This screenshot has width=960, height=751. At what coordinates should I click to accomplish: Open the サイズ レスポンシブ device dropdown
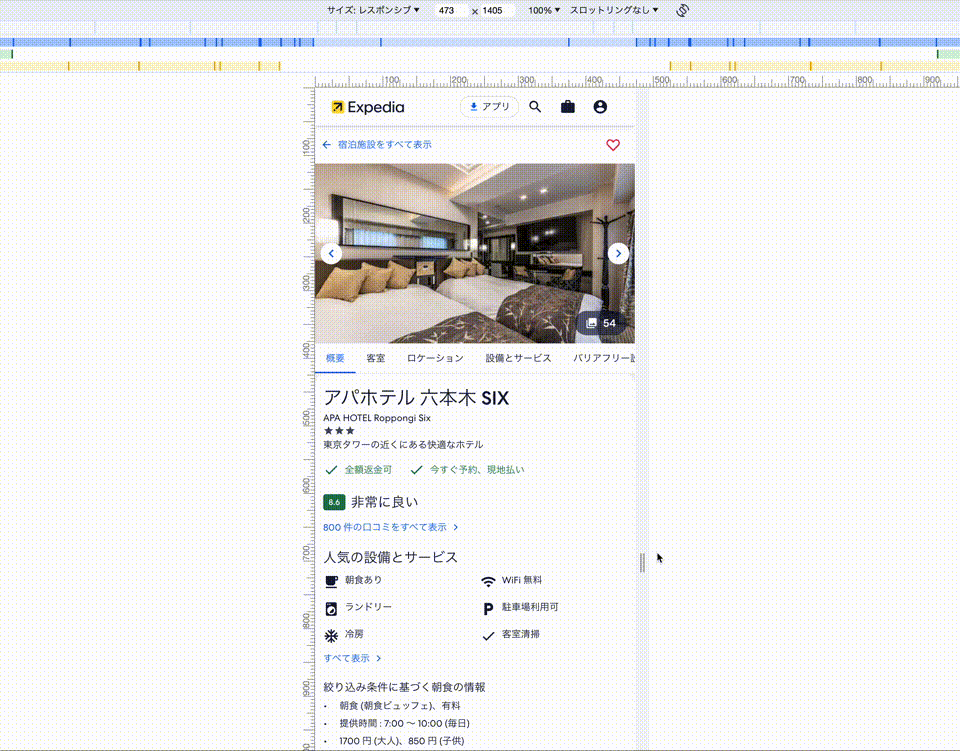click(x=375, y=10)
